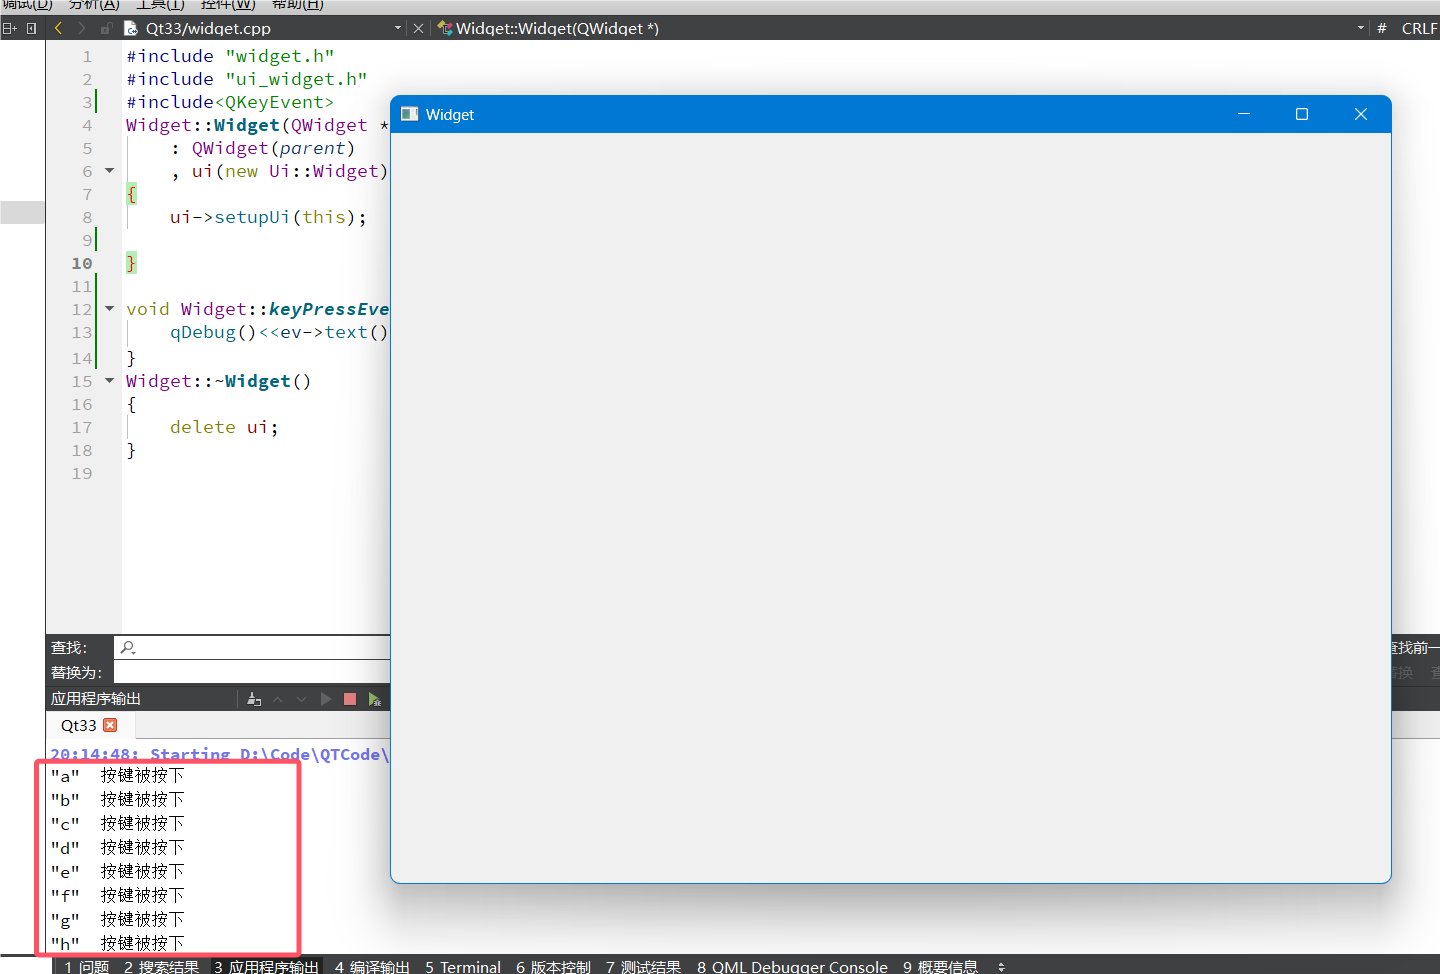Viewport: 1440px width, 974px height.
Task: Close the Qt33 output tab via red X
Action: click(x=110, y=725)
